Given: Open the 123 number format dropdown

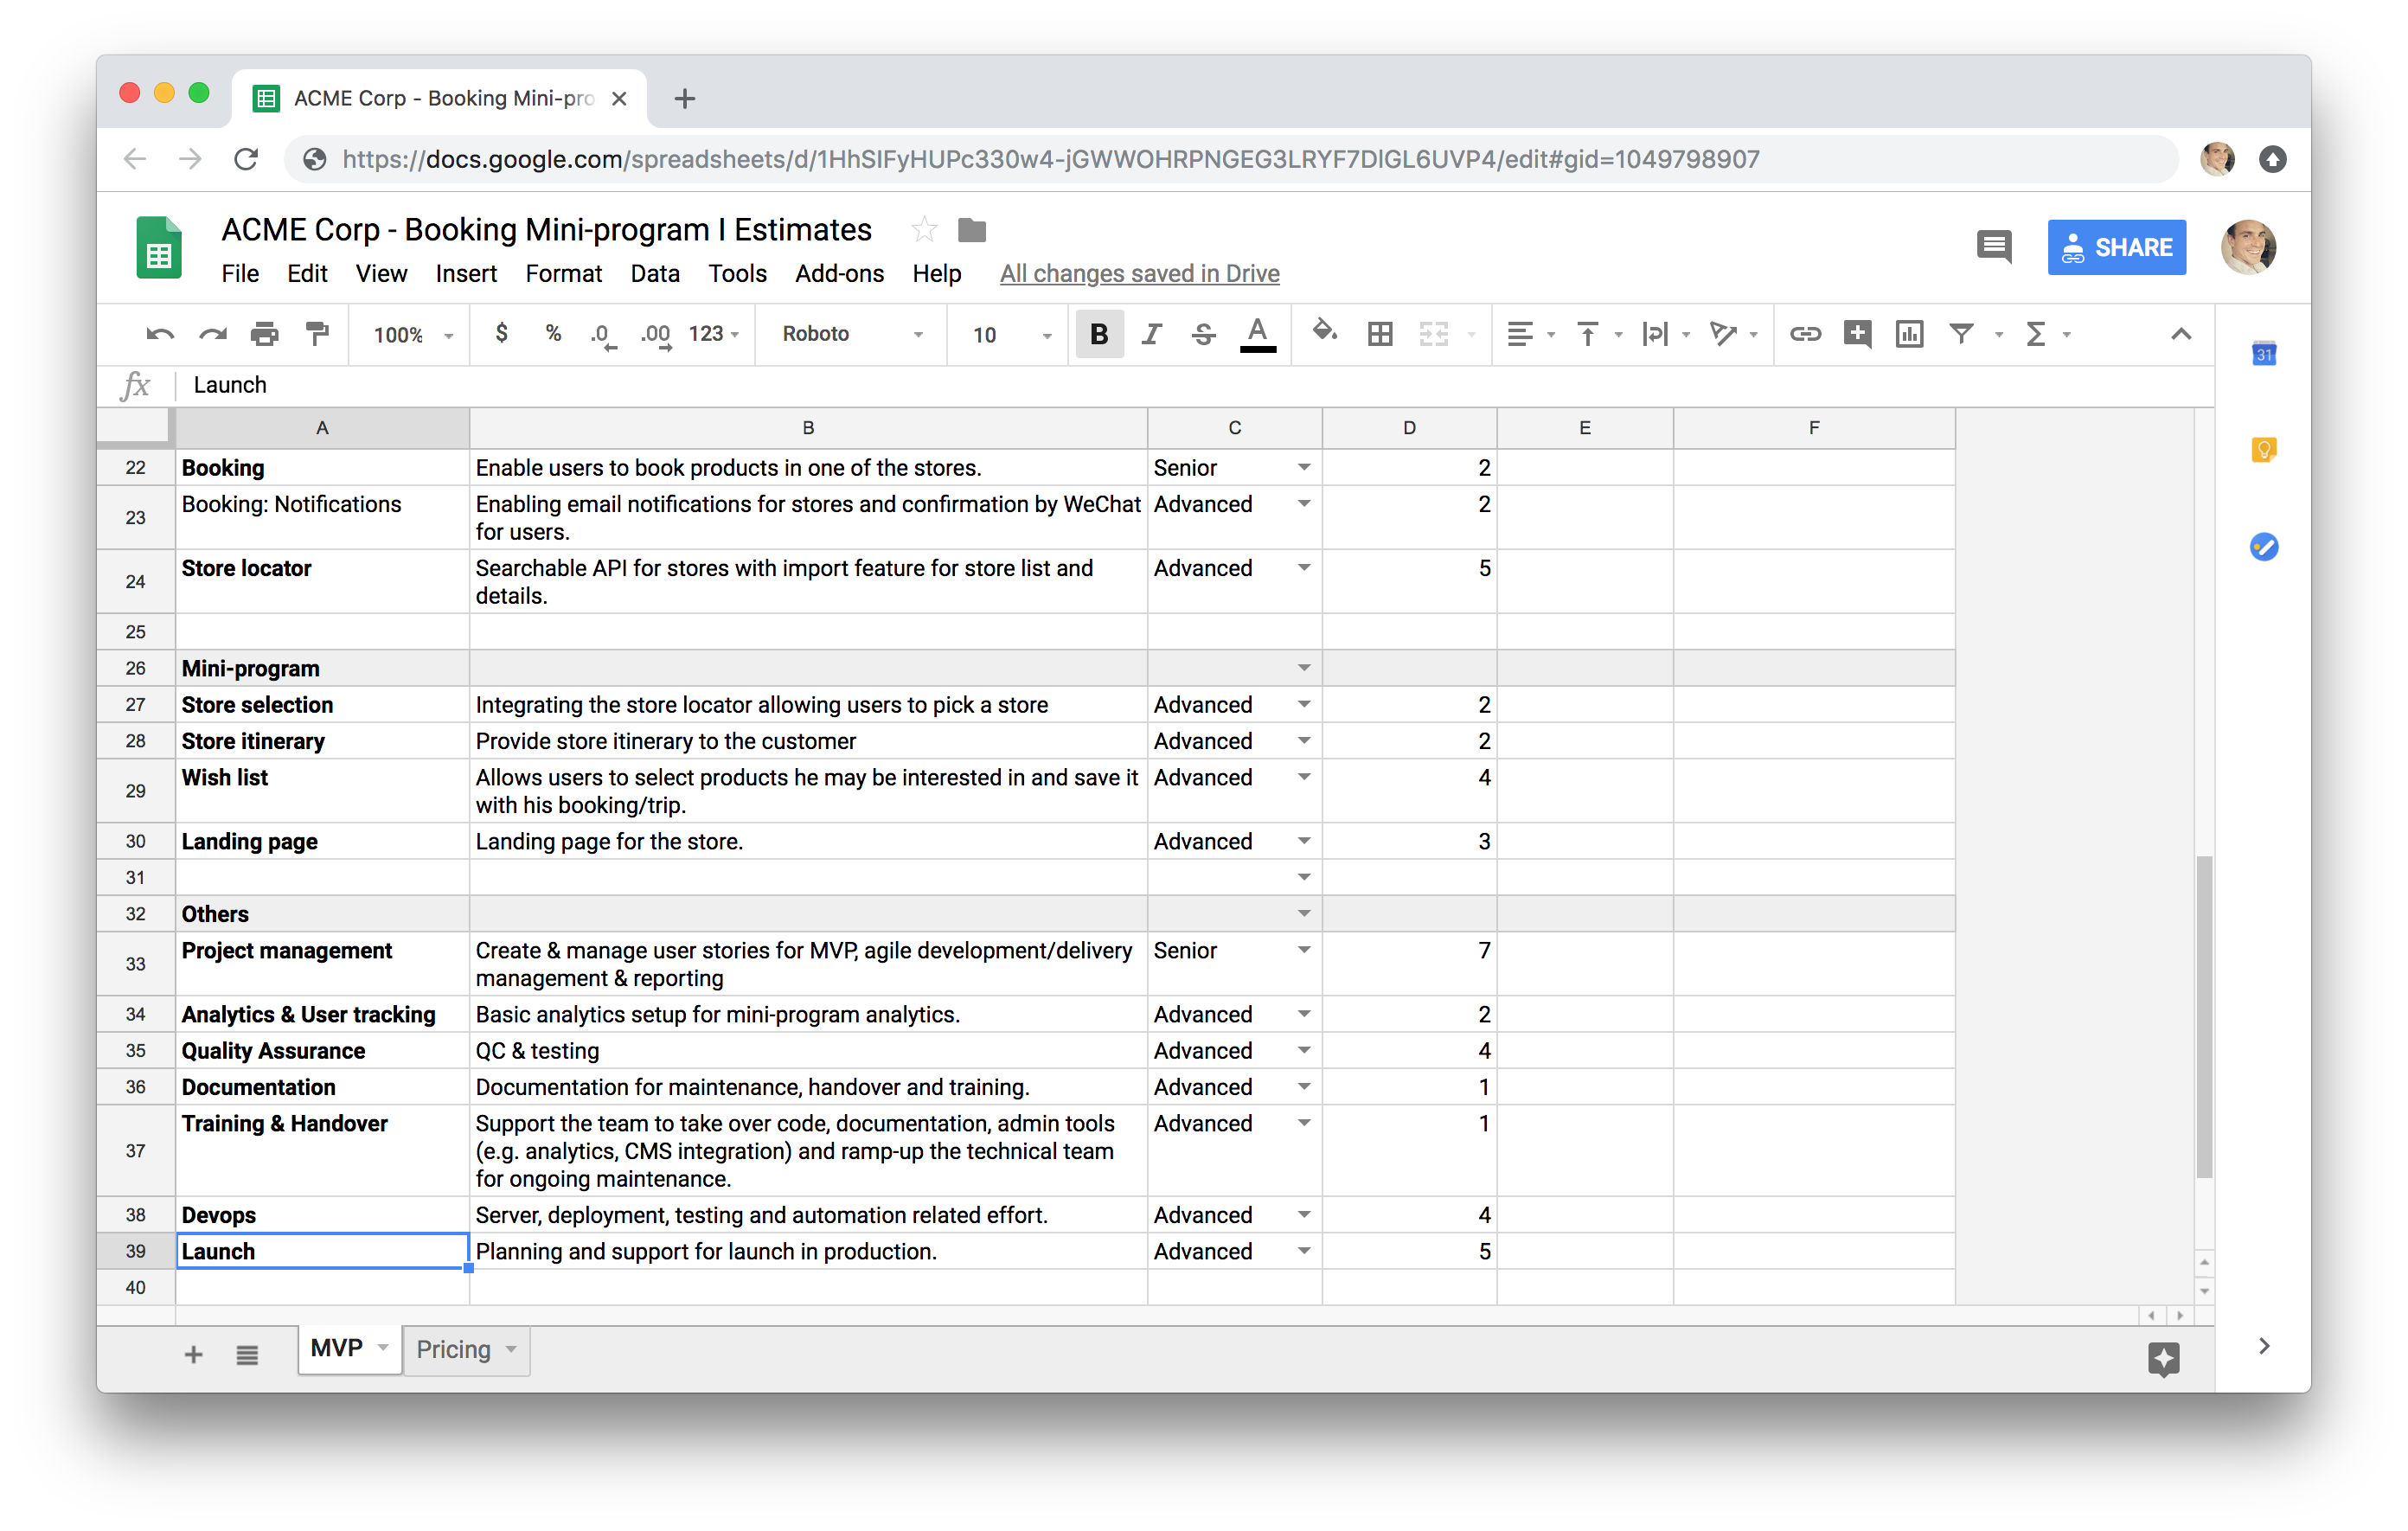Looking at the screenshot, I should point(714,334).
